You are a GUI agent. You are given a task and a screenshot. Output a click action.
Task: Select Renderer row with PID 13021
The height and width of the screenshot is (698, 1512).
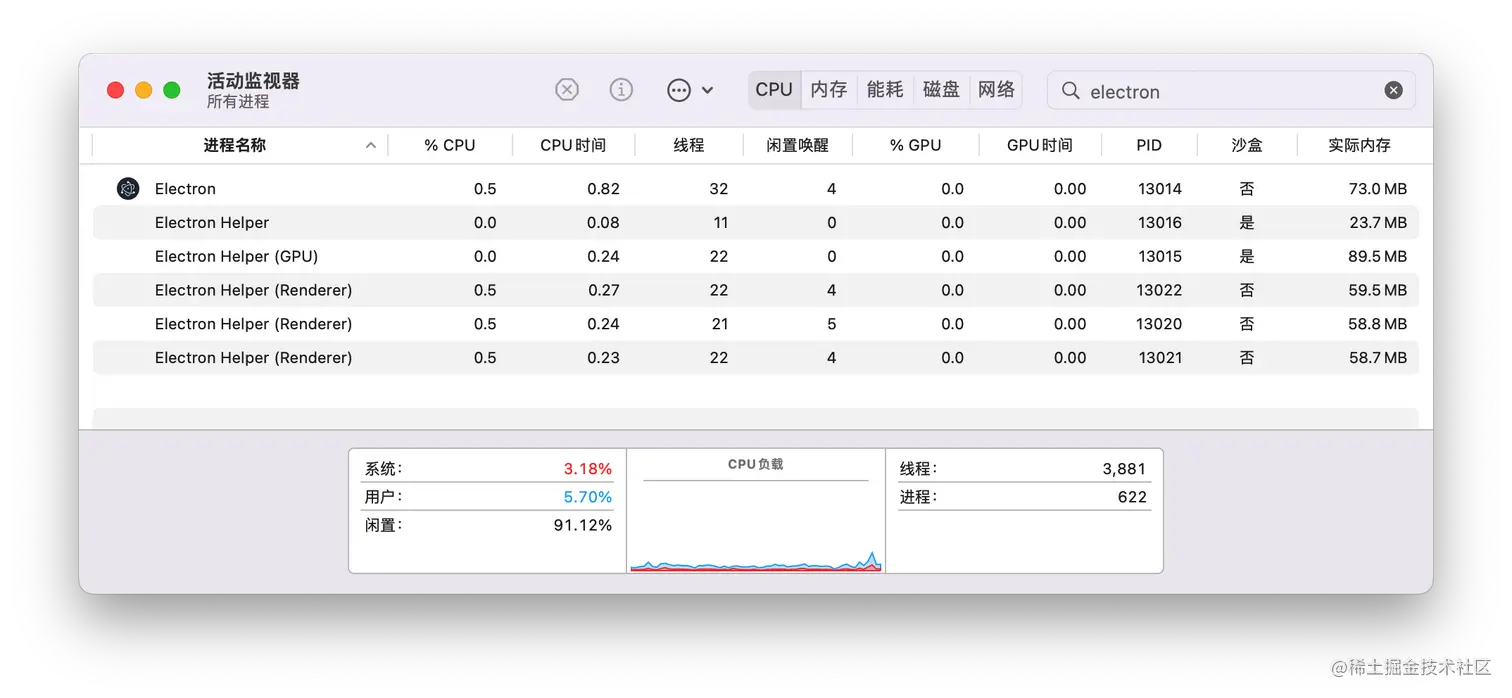pos(756,357)
